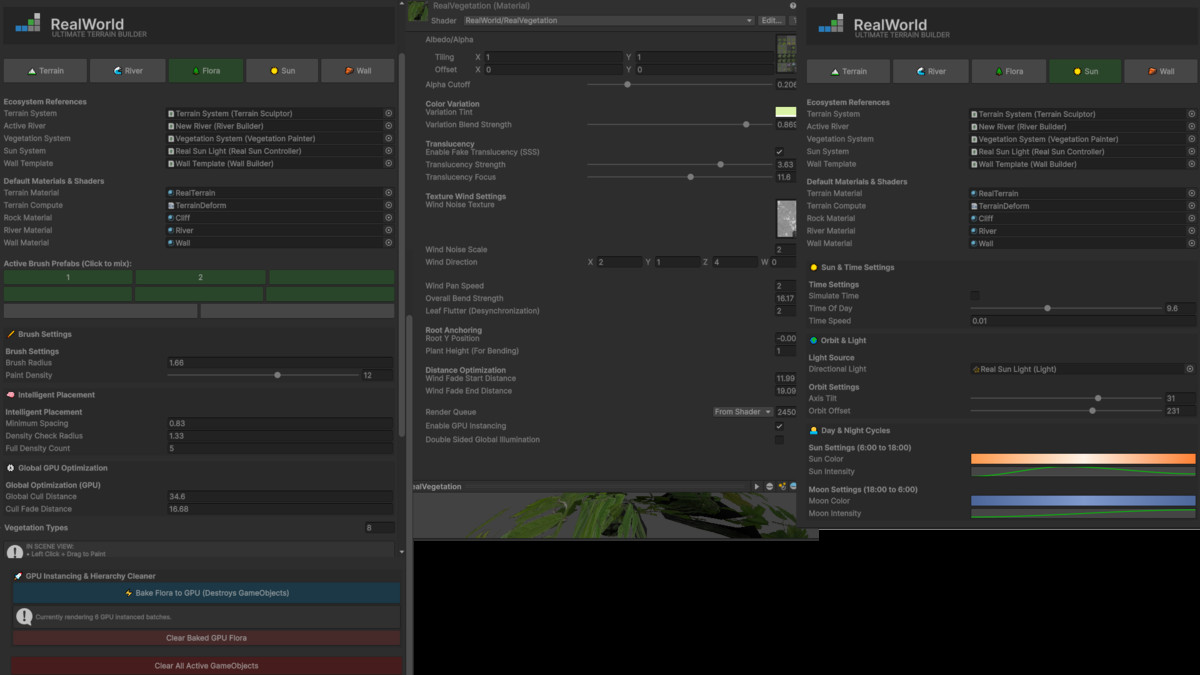
Task: Enable the Simulate Time checkbox
Action: point(975,296)
